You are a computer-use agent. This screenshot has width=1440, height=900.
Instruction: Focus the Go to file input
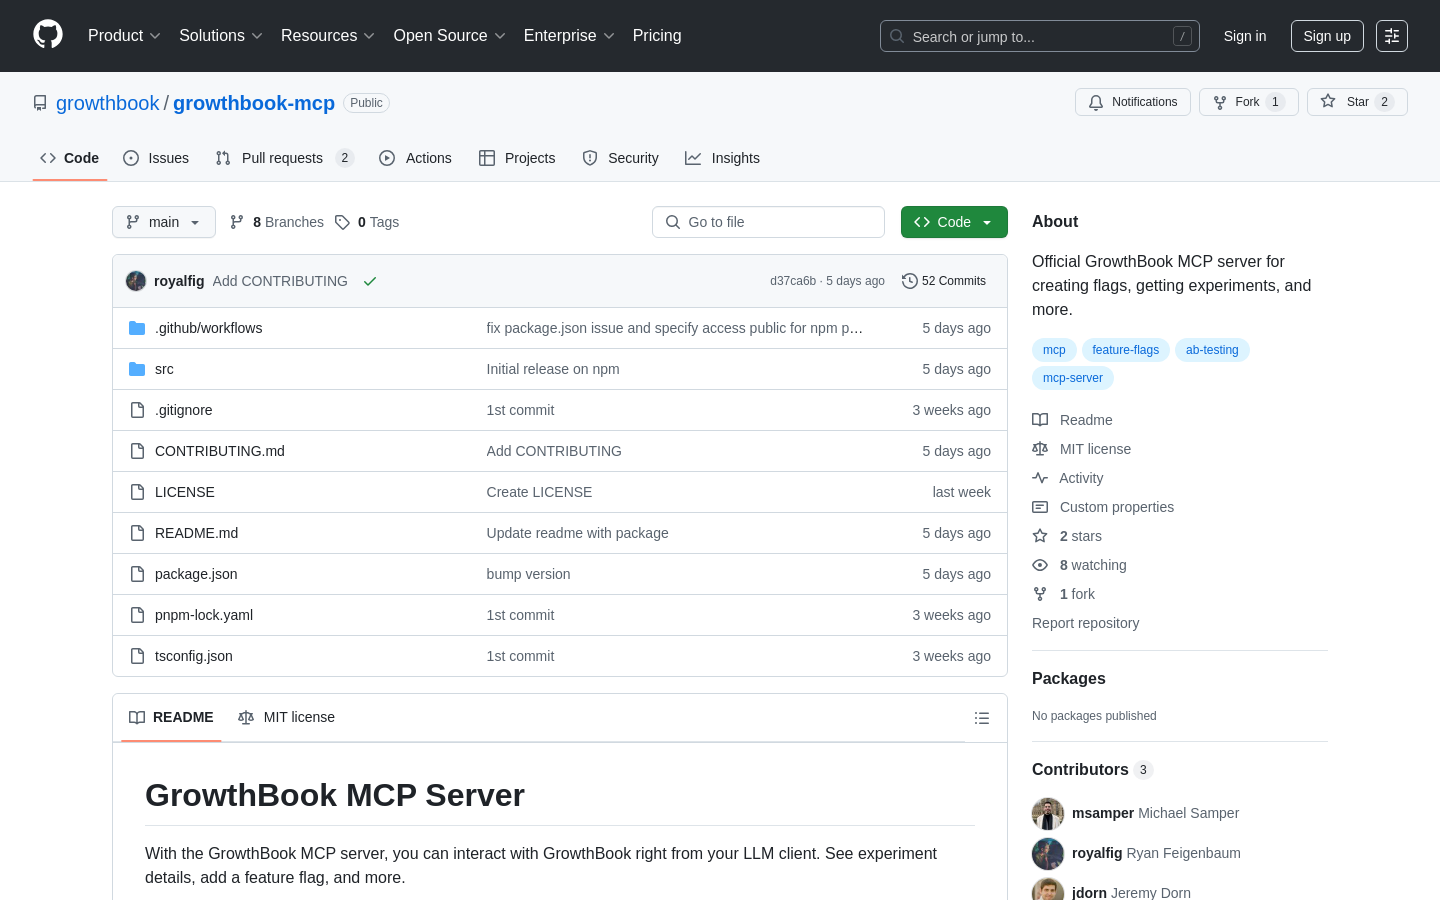point(768,222)
